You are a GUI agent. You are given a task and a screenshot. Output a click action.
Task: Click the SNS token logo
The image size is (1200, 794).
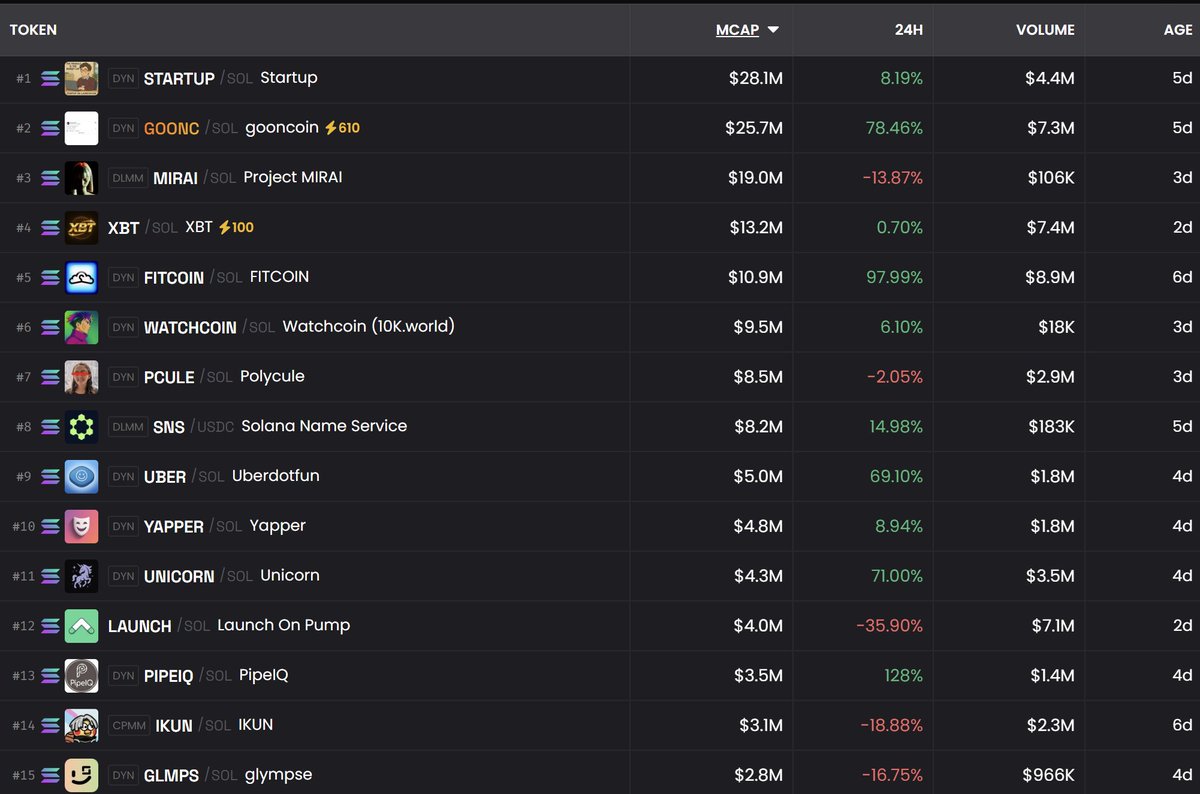[x=82, y=426]
